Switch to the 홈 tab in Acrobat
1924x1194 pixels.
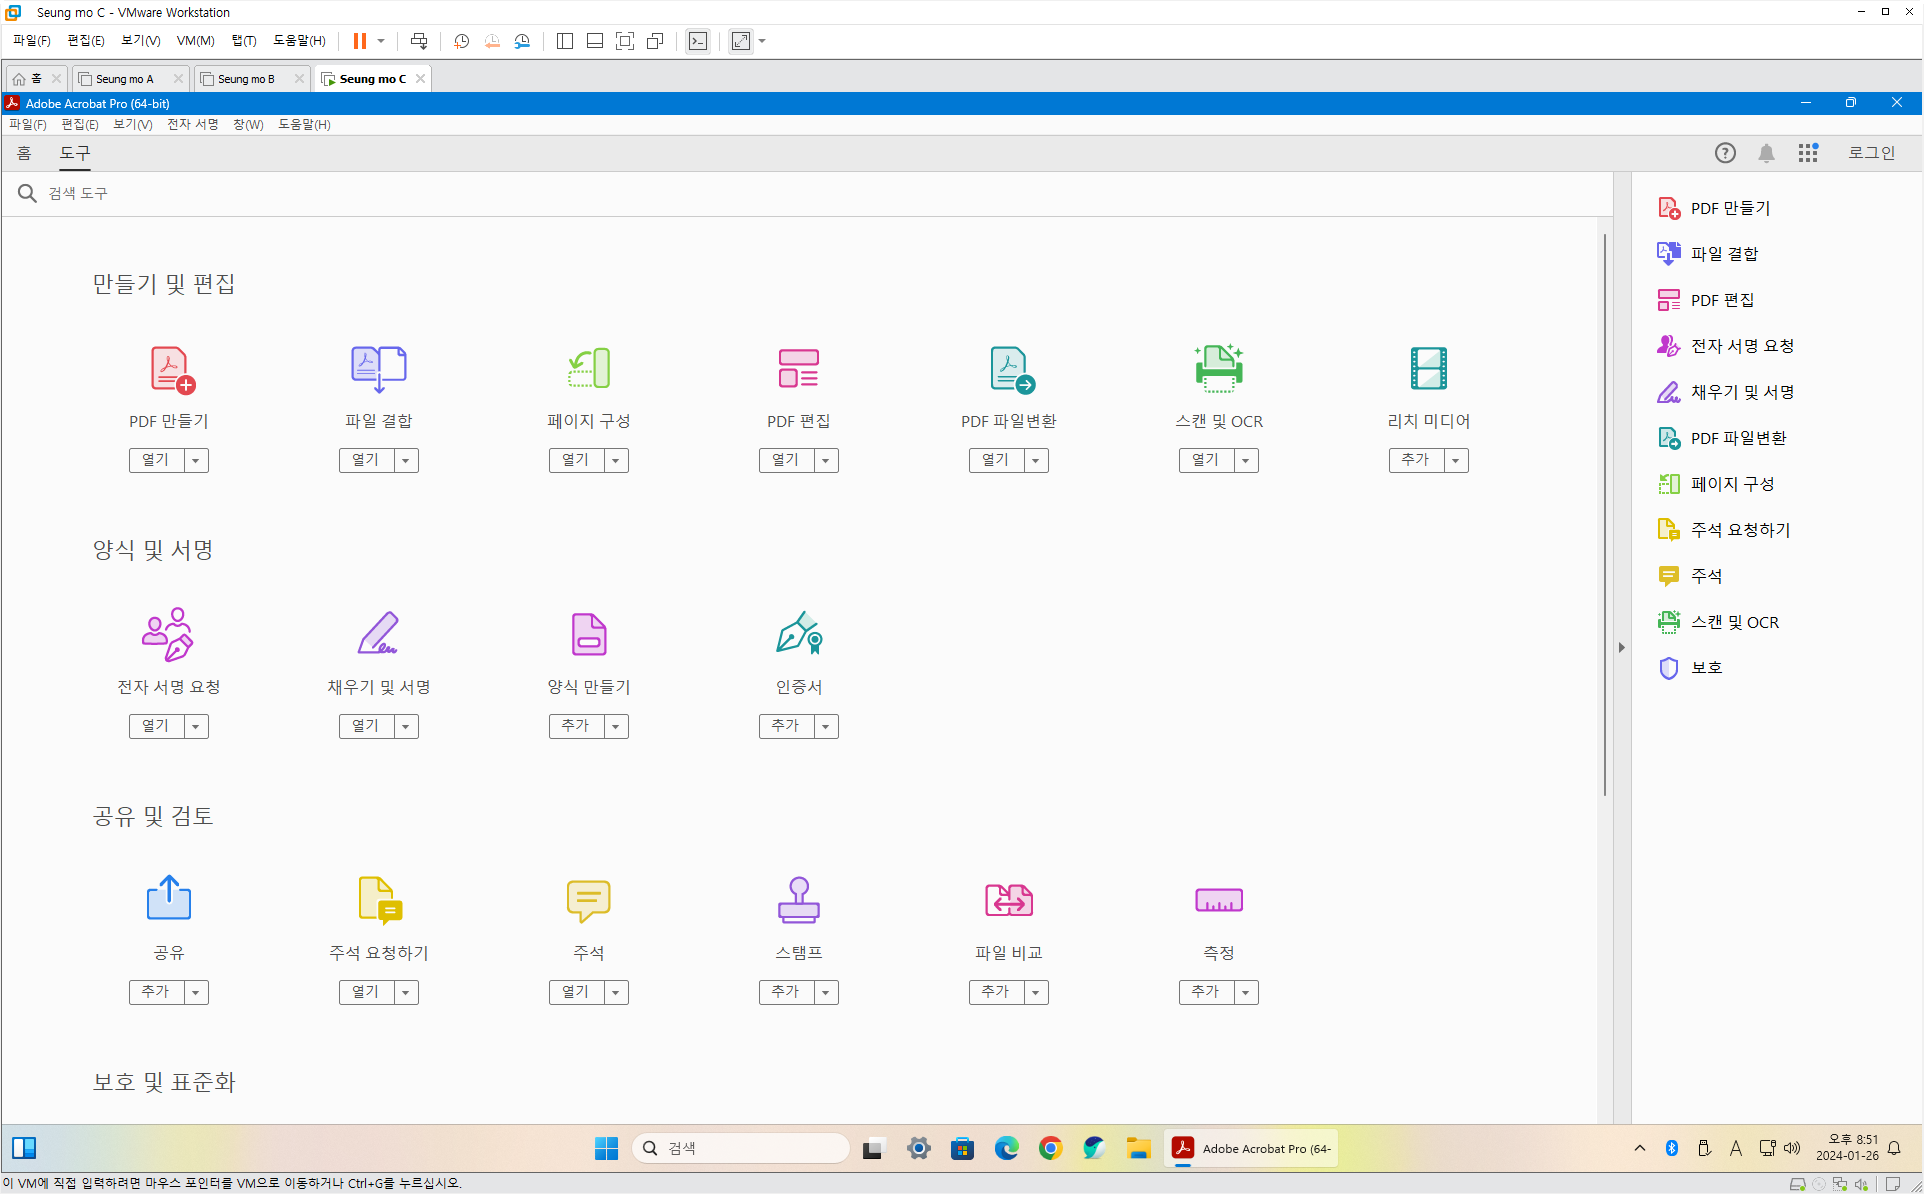24,153
